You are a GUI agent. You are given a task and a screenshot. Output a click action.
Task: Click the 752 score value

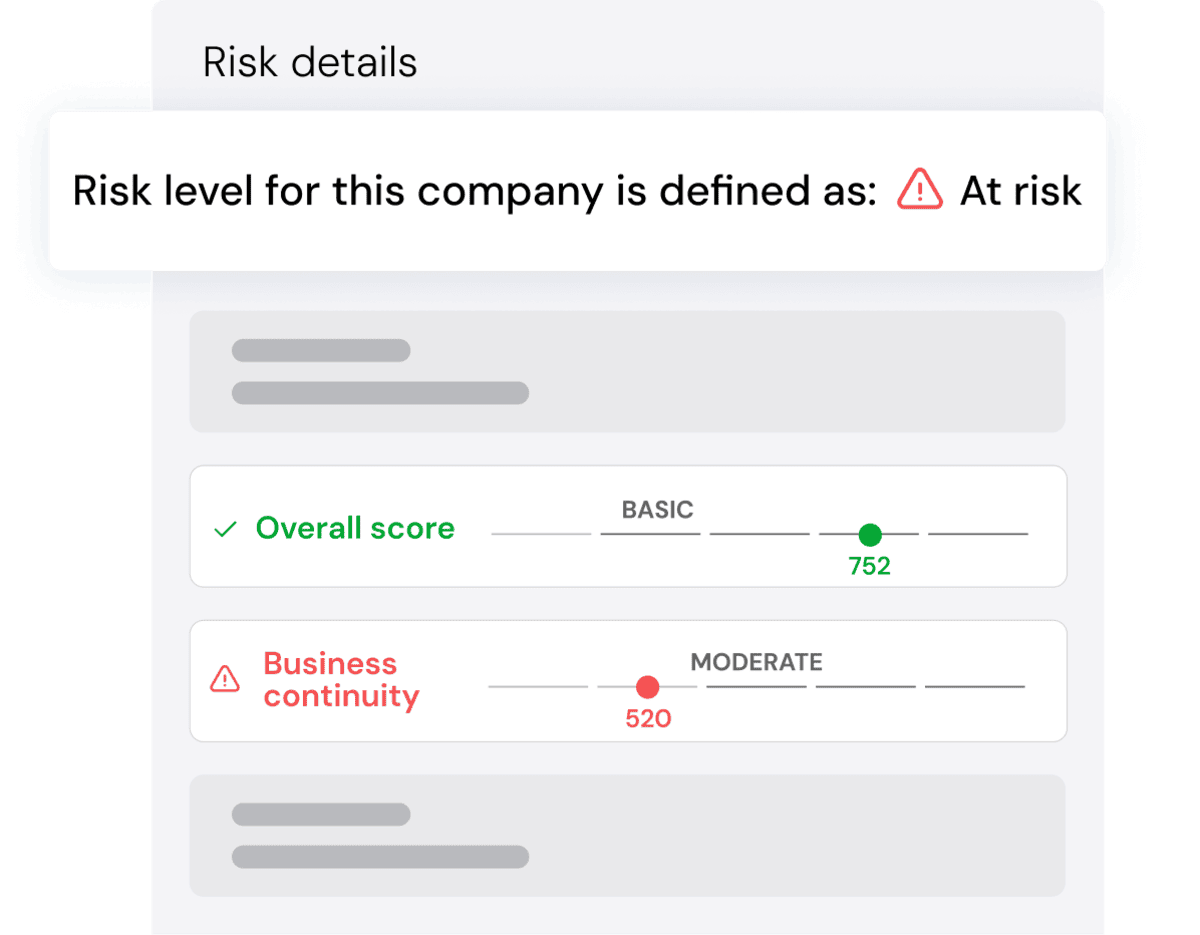[x=869, y=566]
